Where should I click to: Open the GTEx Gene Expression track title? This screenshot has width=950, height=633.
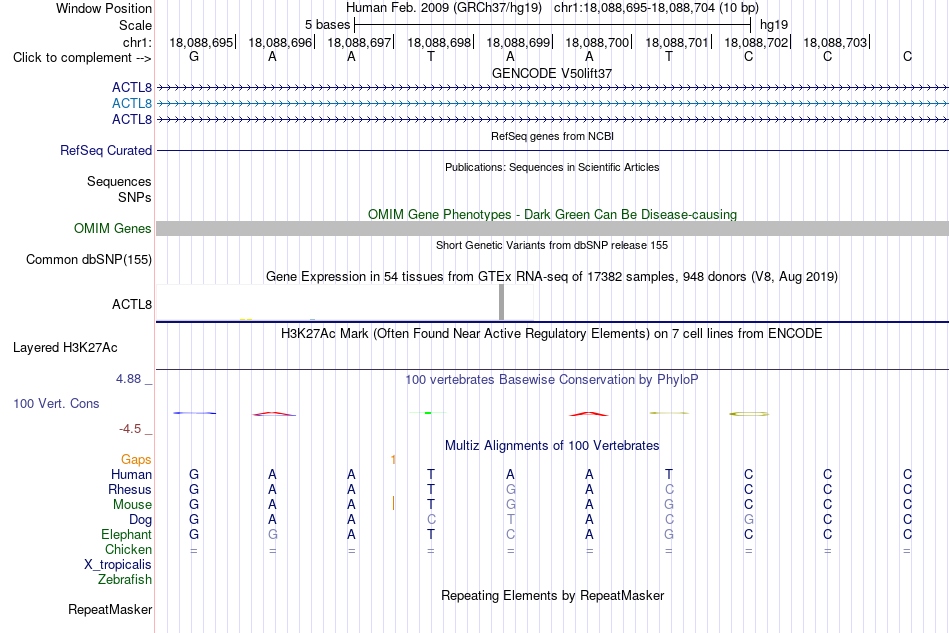[552, 277]
